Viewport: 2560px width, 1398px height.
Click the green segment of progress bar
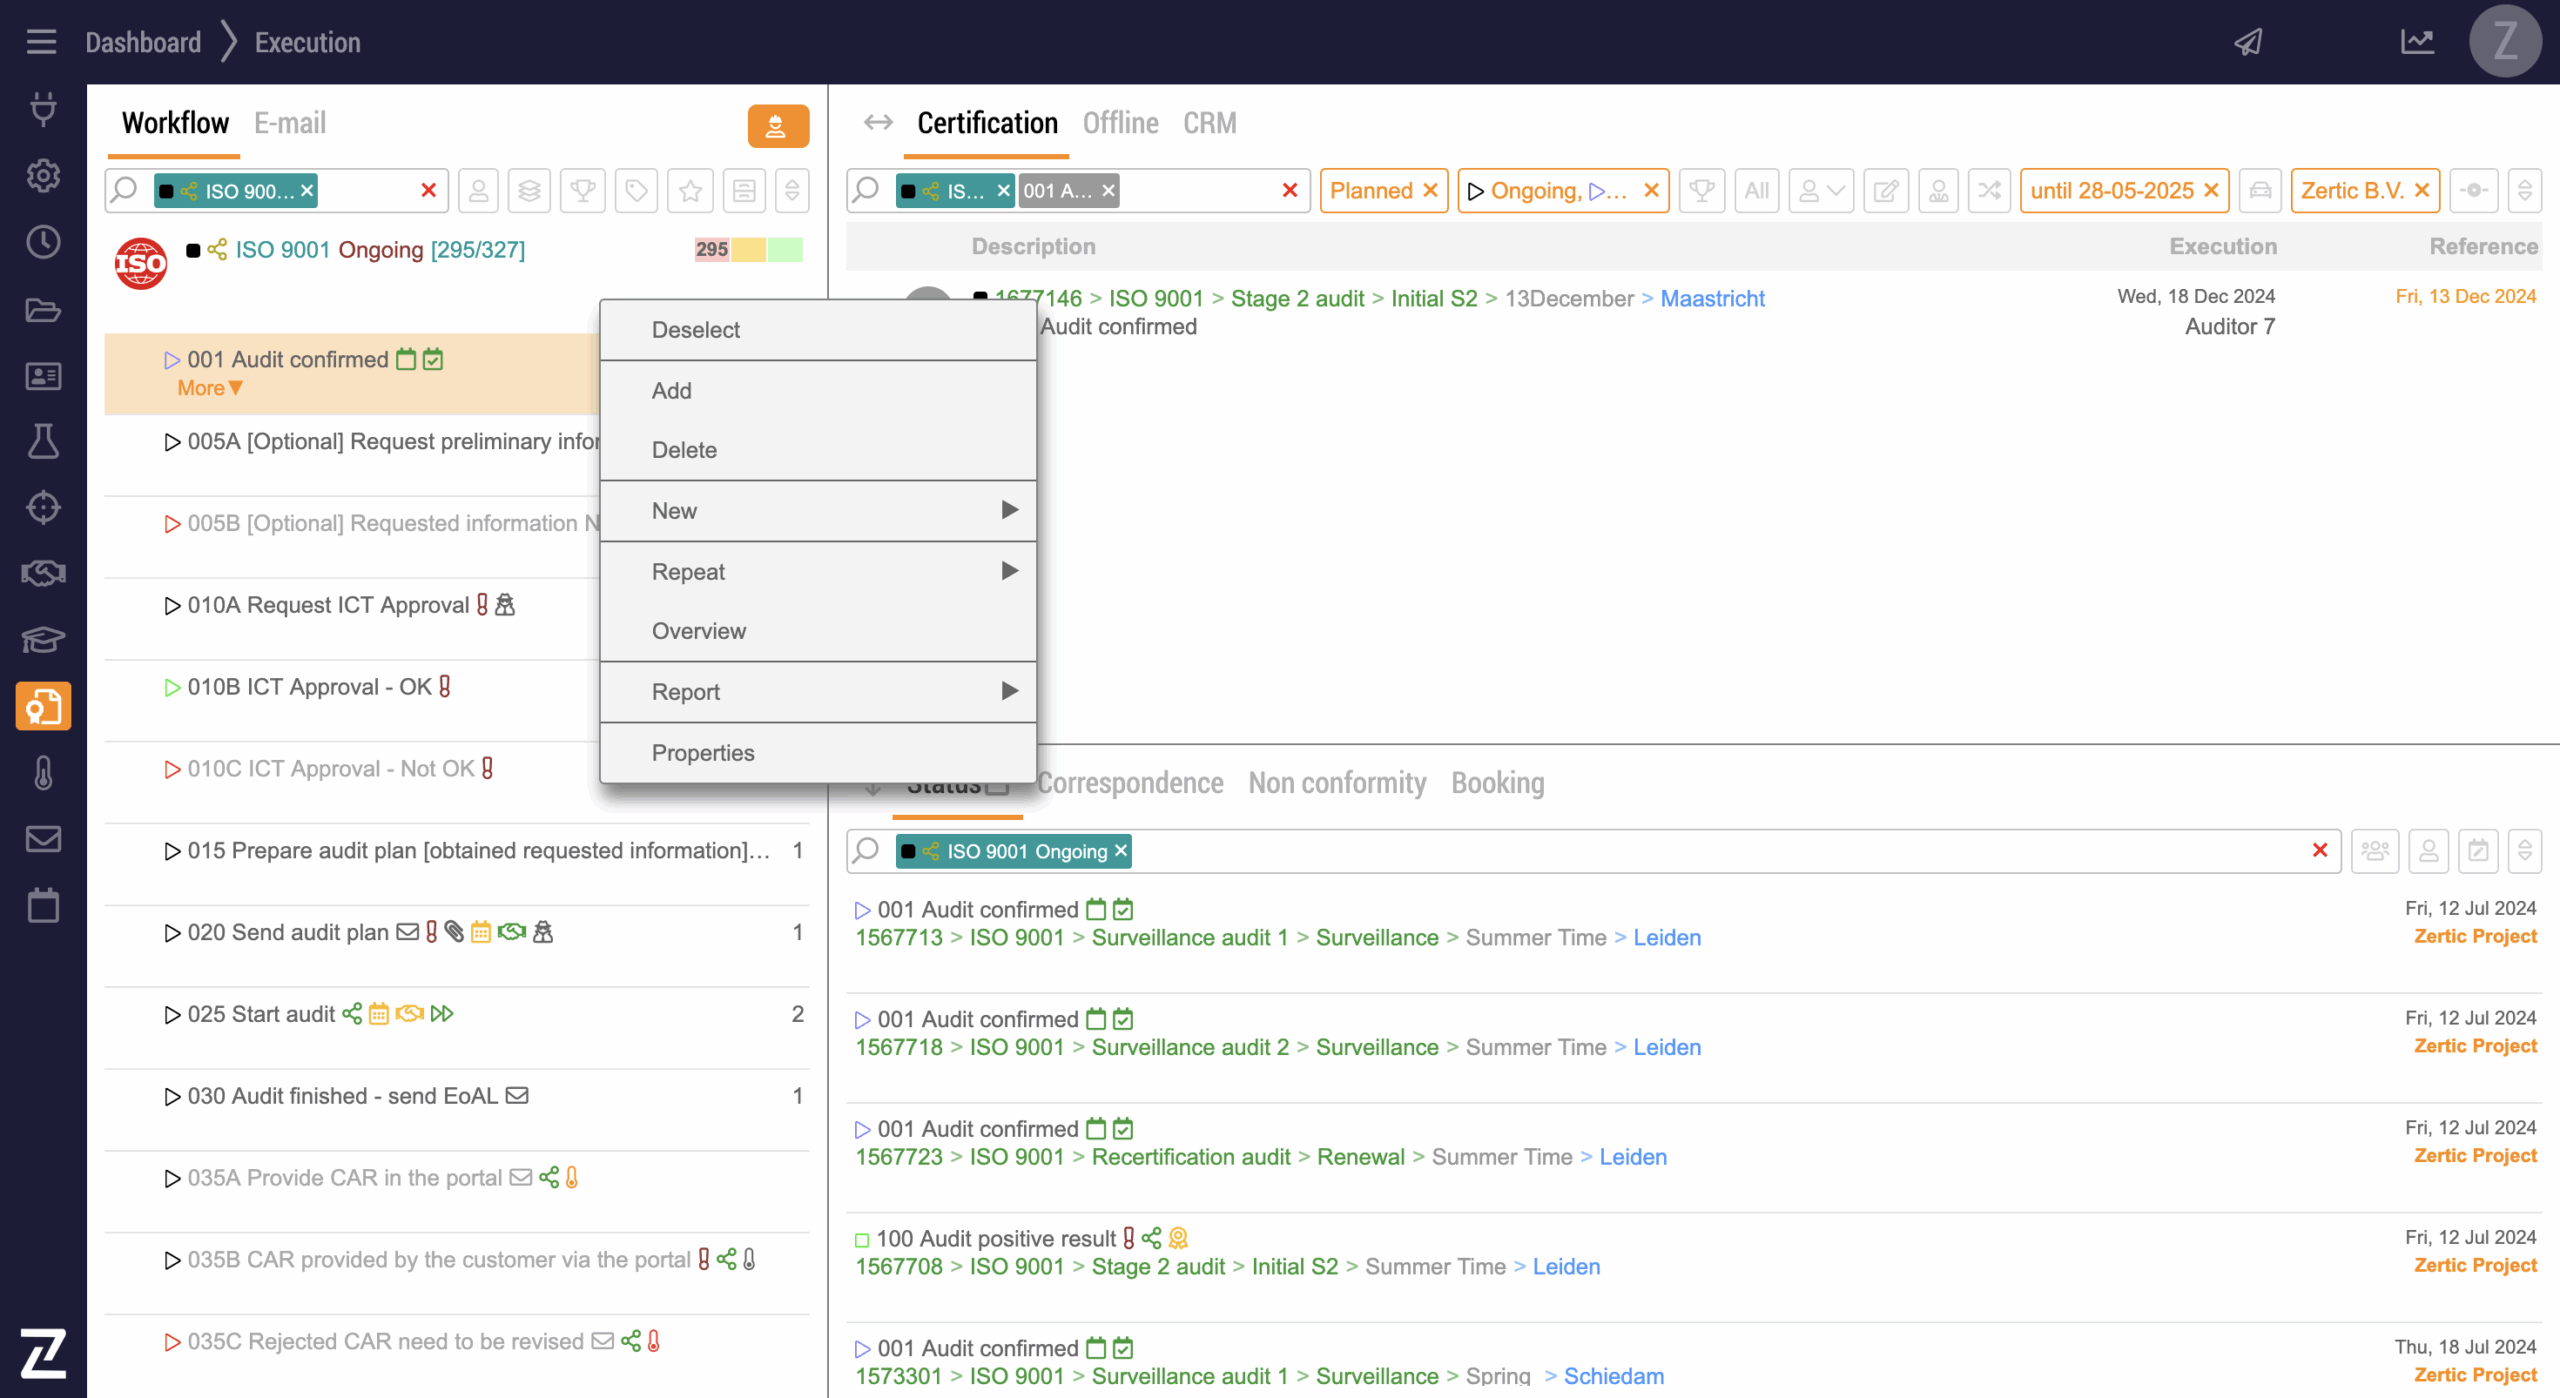(785, 250)
